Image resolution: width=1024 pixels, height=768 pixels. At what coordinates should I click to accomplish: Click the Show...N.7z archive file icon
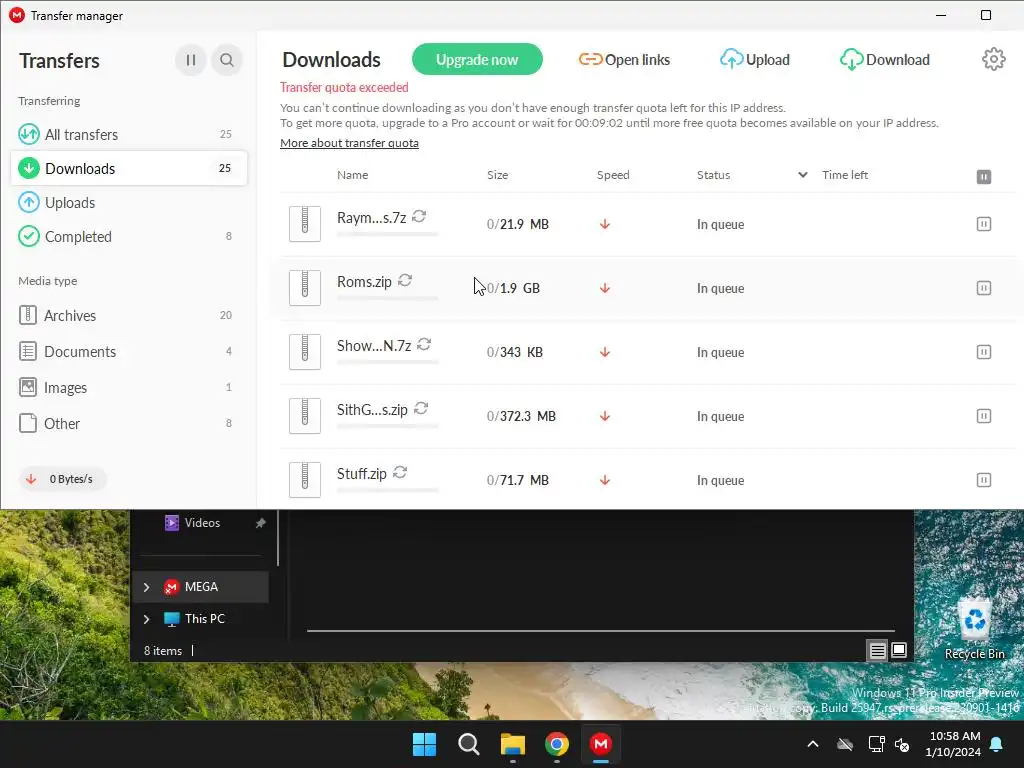tap(305, 352)
